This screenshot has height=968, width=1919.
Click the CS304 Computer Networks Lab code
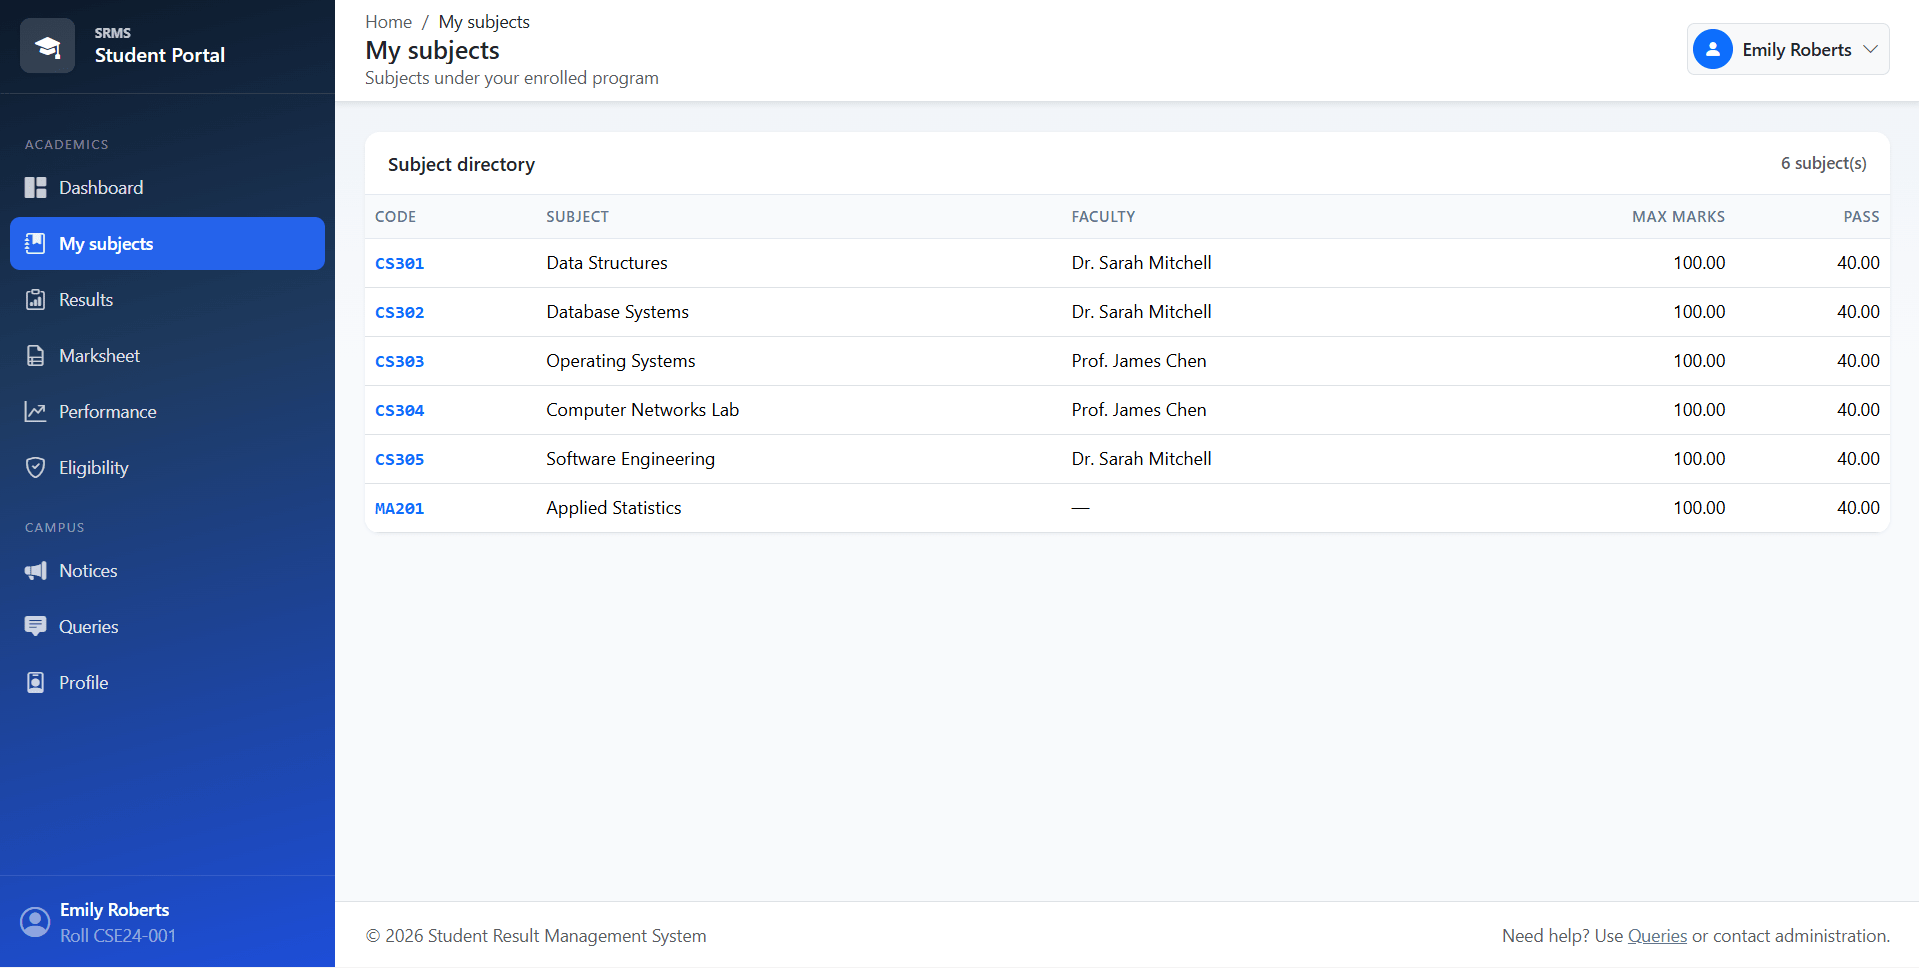tap(399, 410)
